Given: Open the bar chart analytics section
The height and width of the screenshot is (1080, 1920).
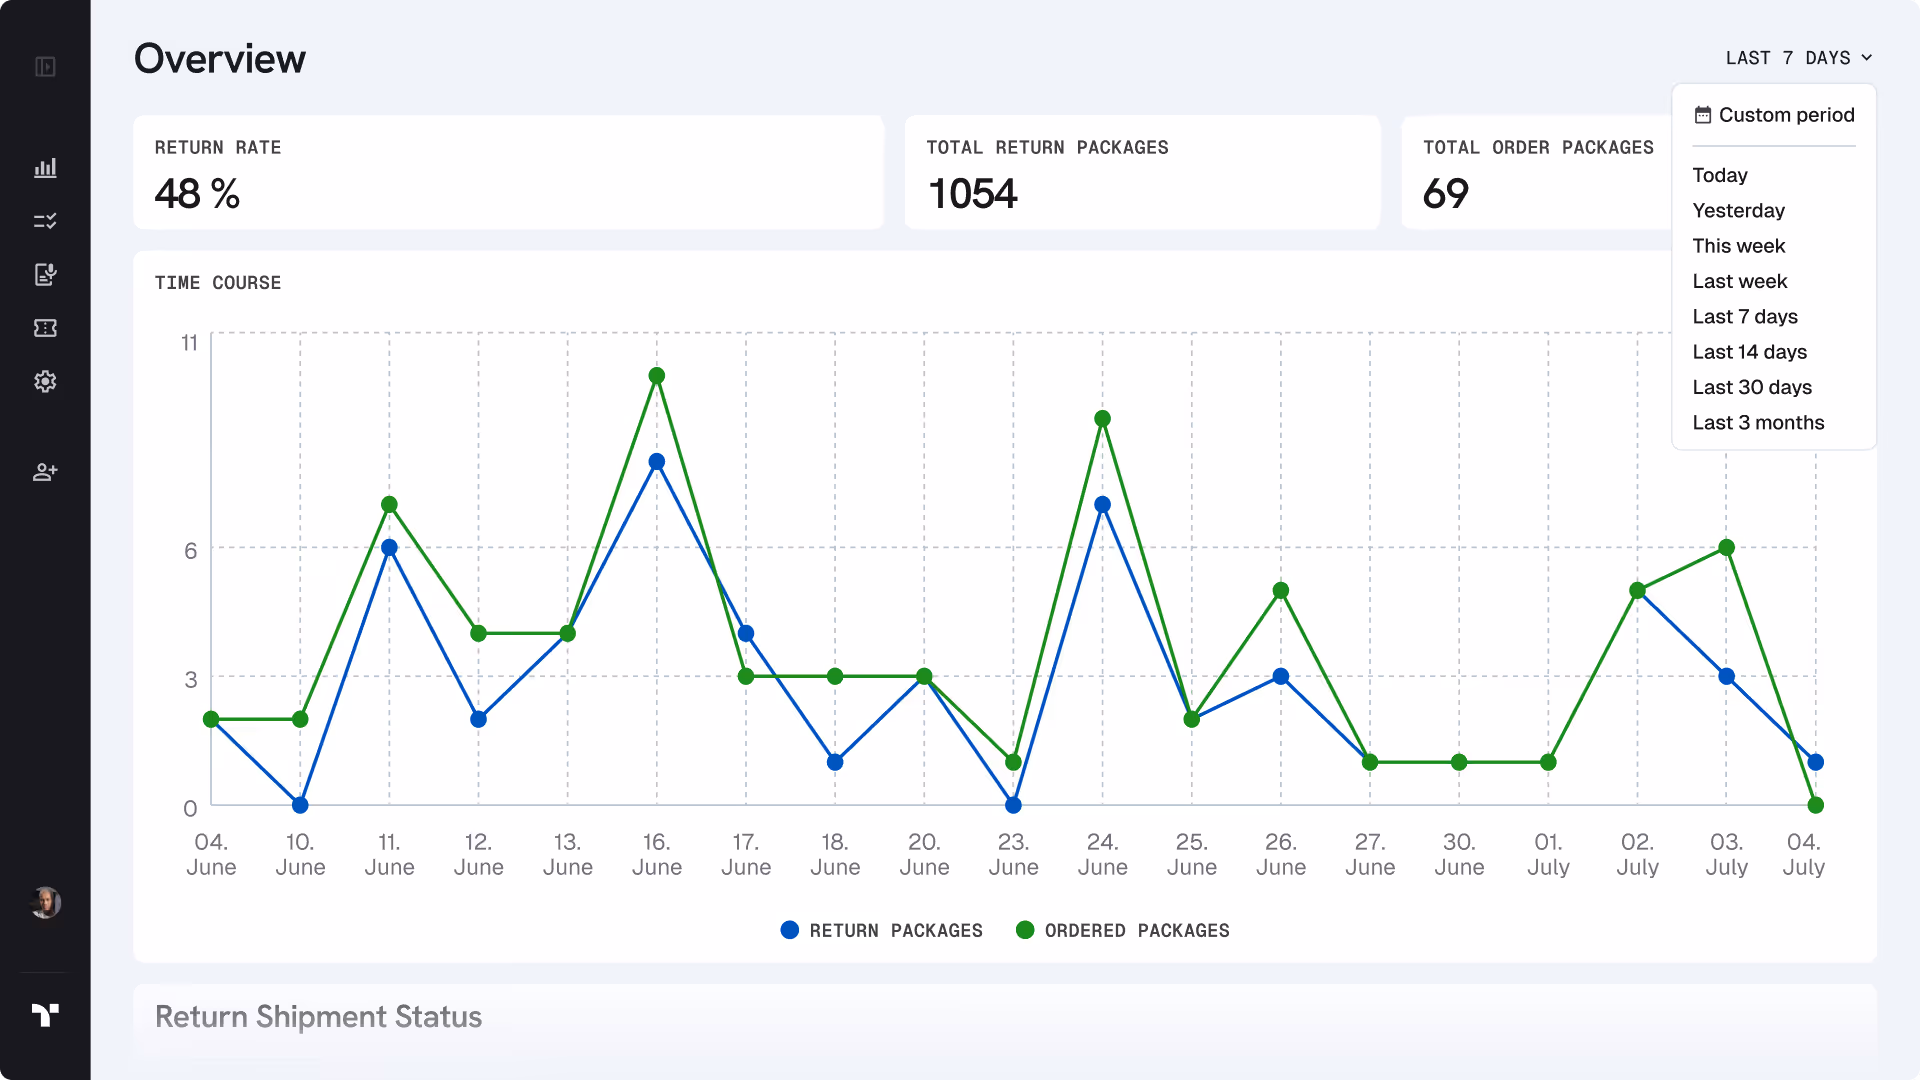Looking at the screenshot, I should point(45,168).
